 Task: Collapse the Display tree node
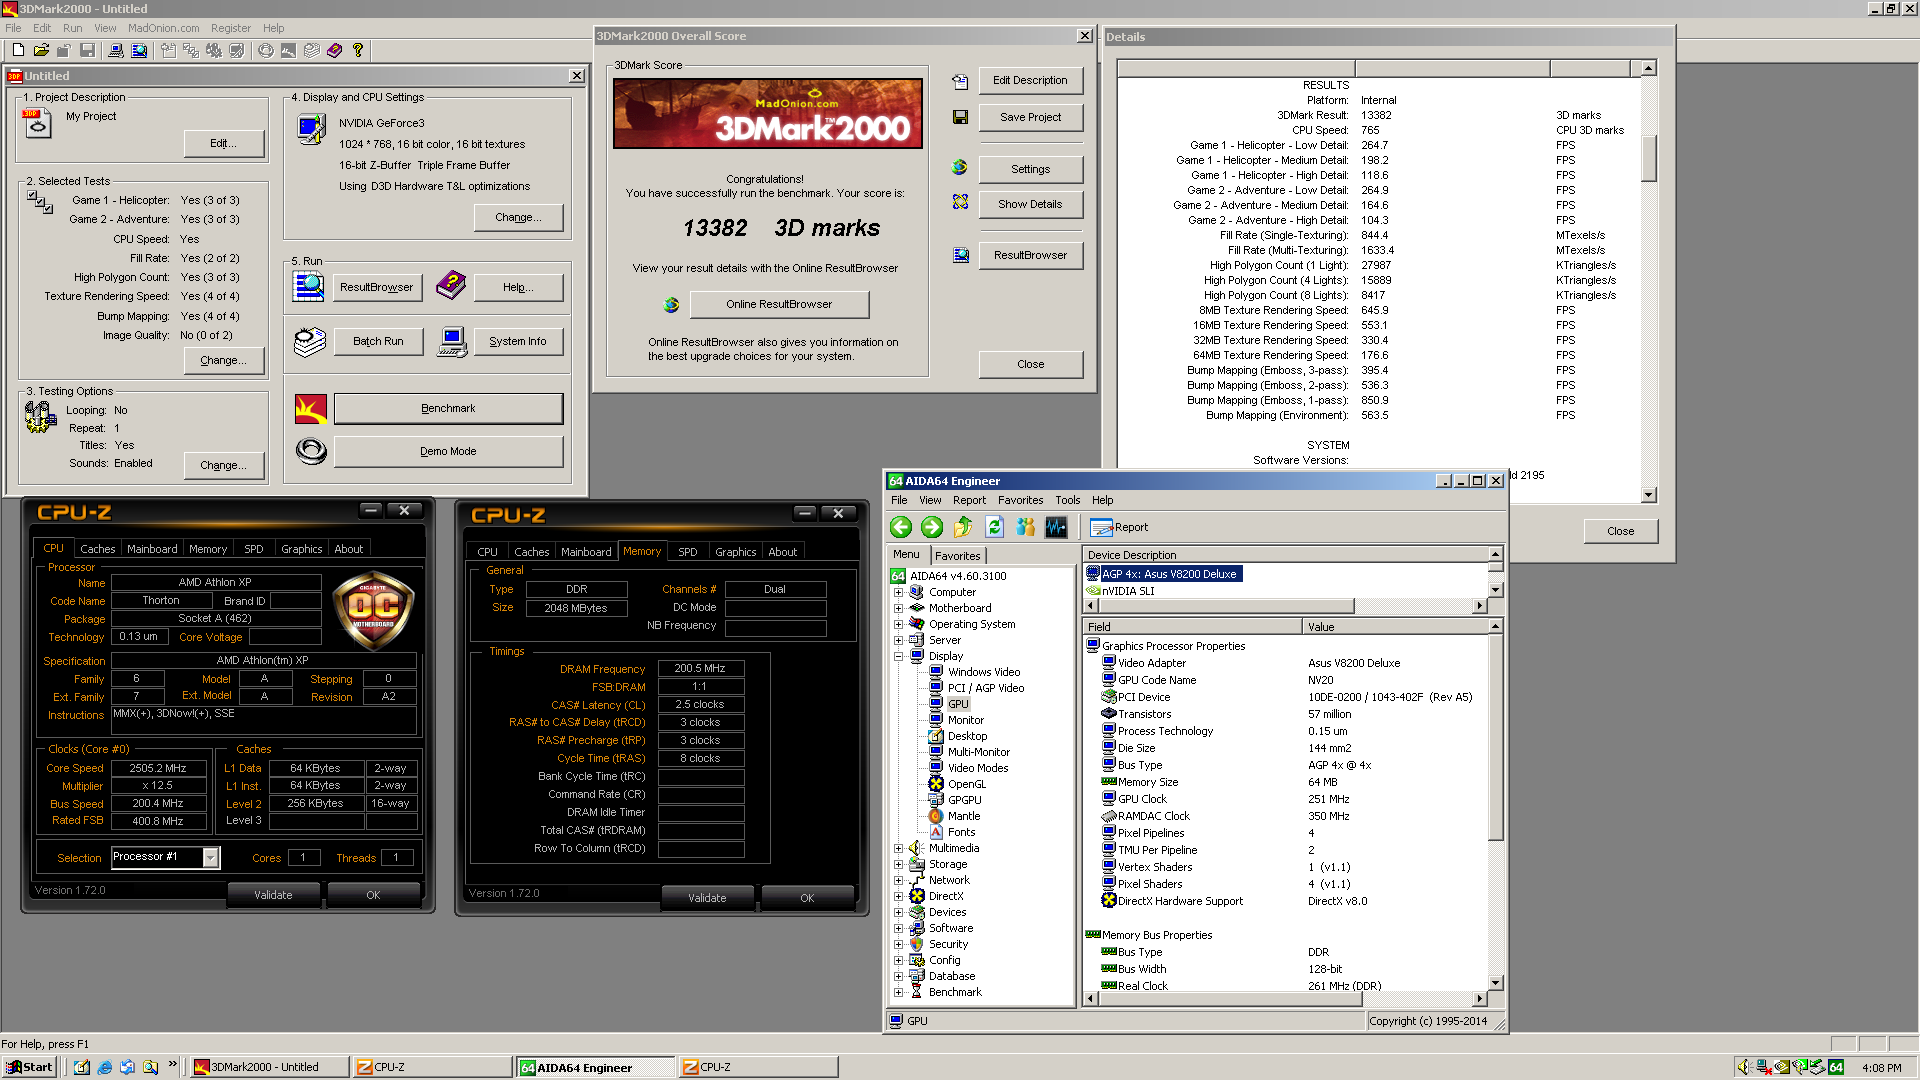pos(898,656)
